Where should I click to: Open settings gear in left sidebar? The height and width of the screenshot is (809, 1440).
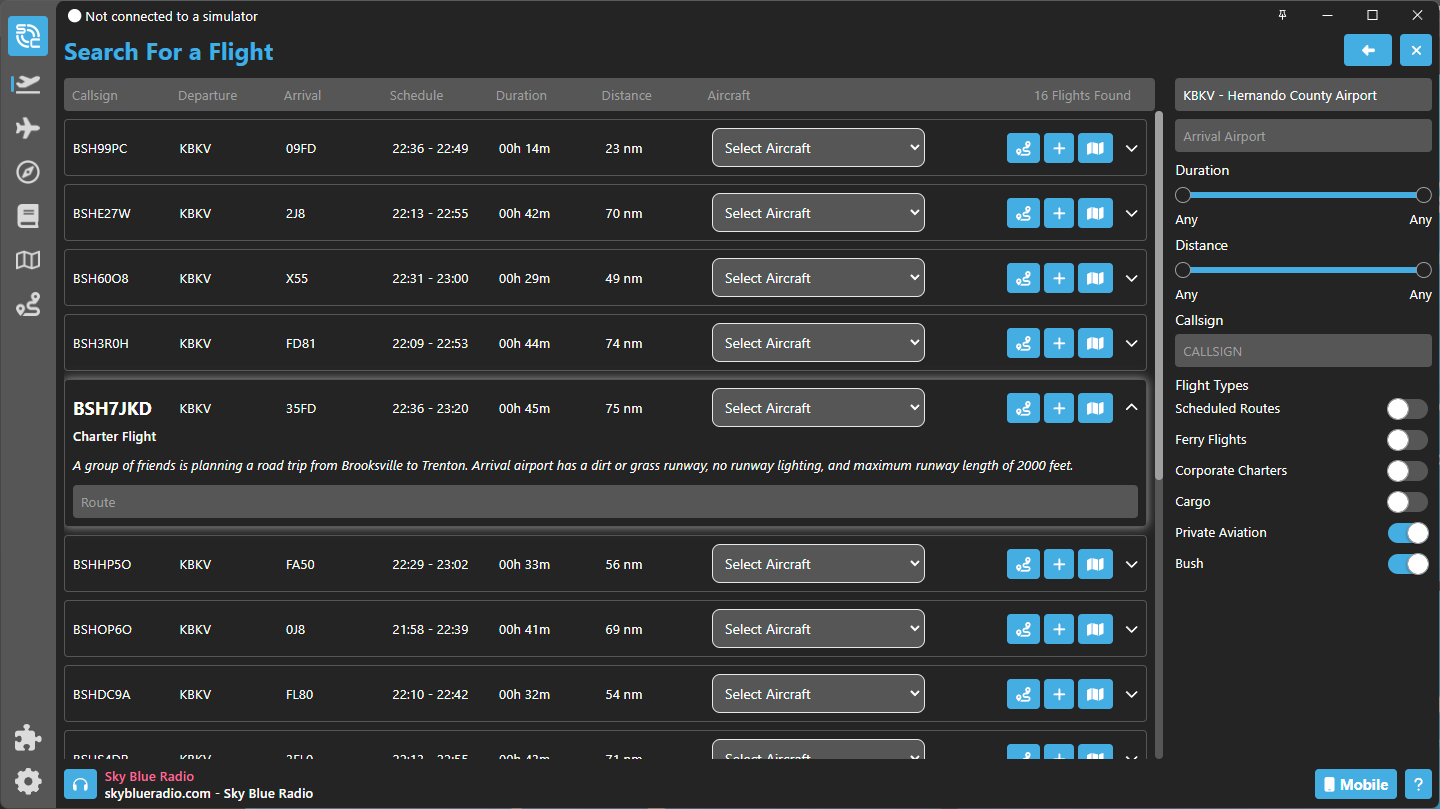click(28, 781)
